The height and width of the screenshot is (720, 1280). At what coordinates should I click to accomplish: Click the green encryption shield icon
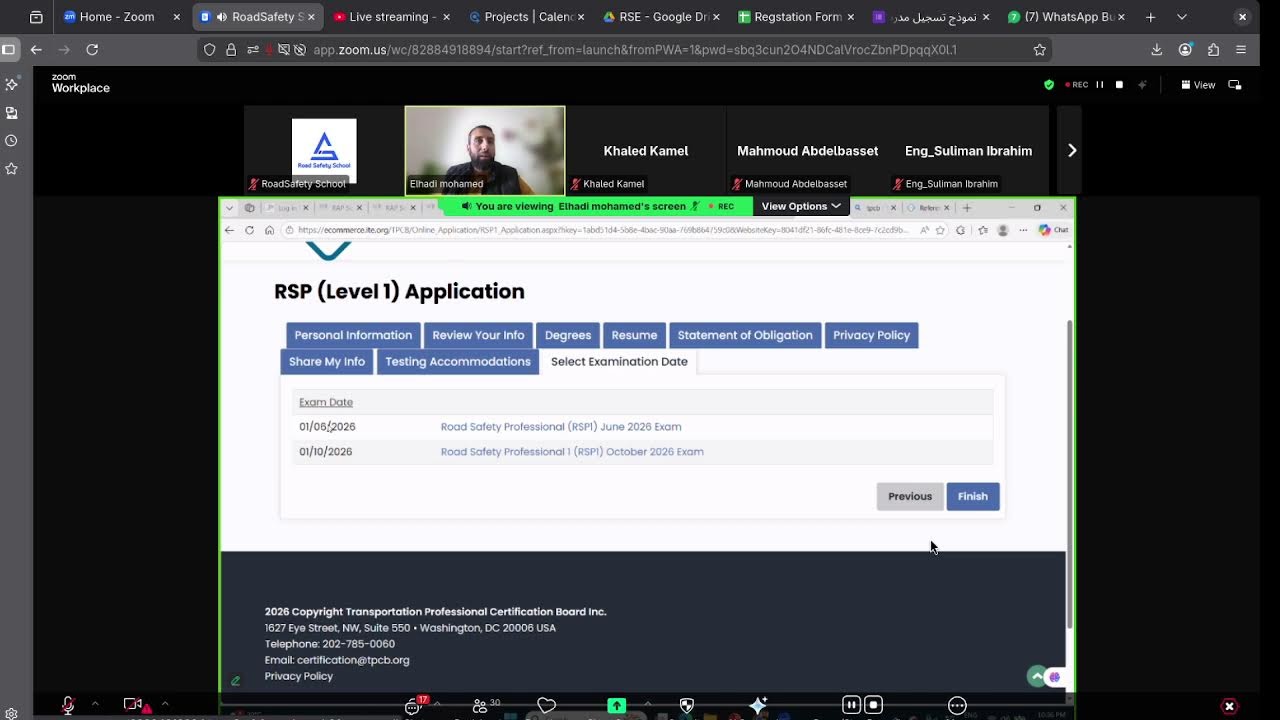[1049, 85]
